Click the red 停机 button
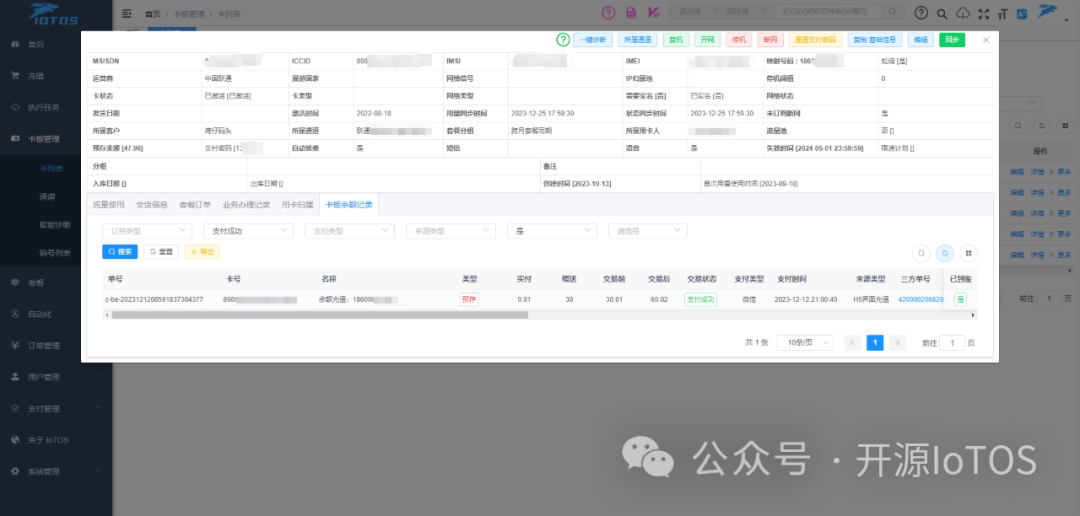The image size is (1080, 516). click(x=739, y=40)
